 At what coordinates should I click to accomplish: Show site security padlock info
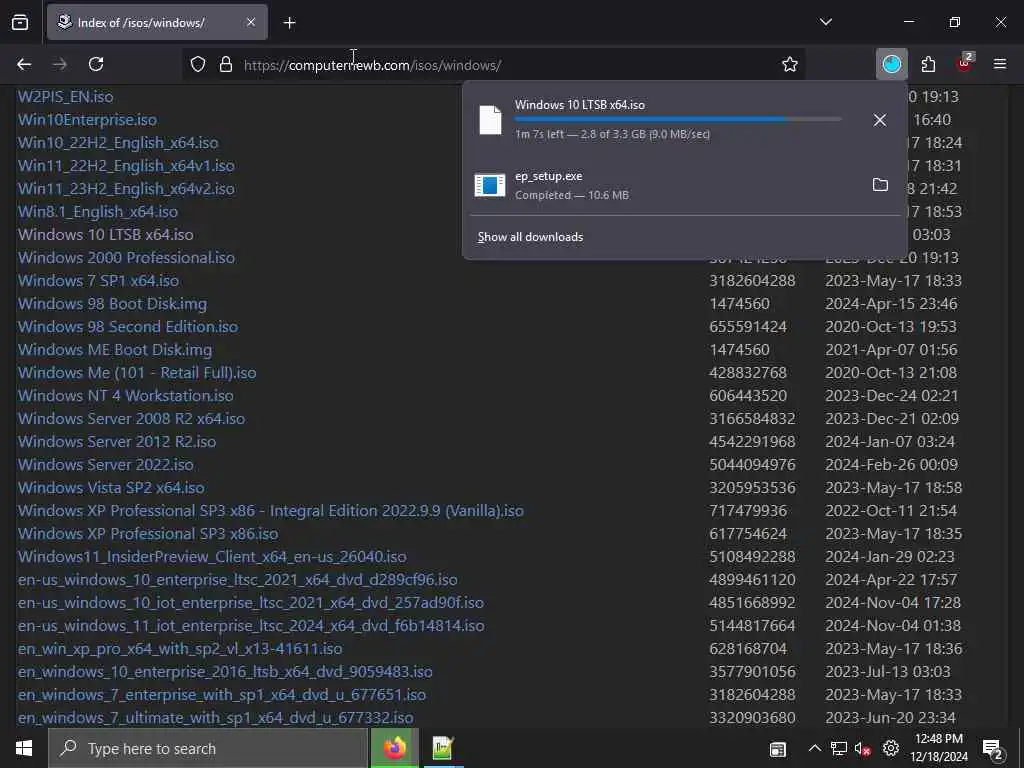click(x=226, y=64)
